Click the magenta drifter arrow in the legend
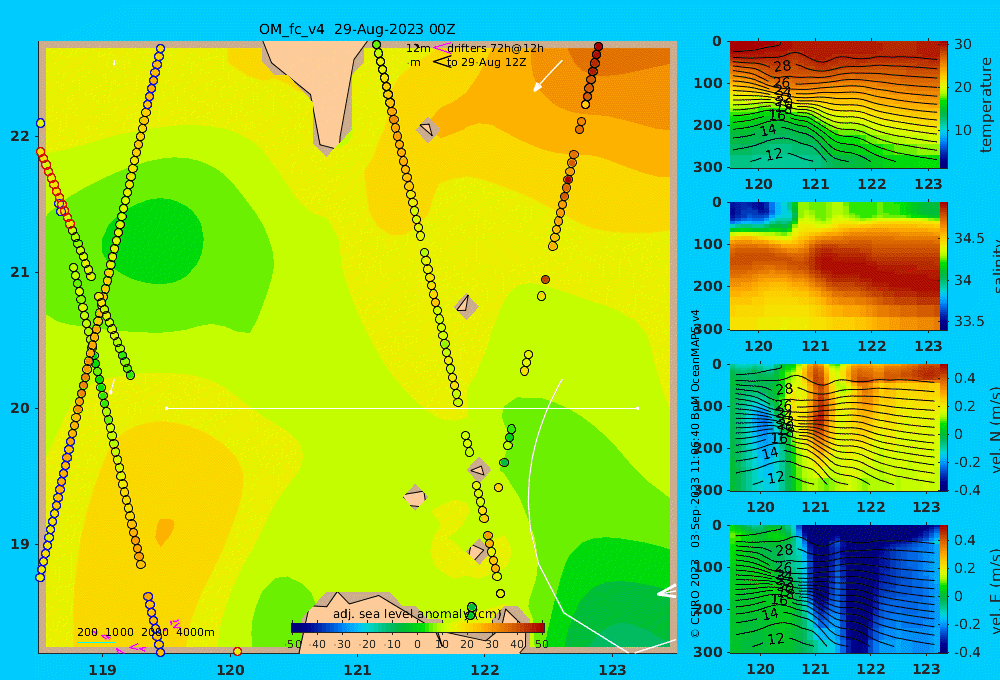1000x680 pixels. click(440, 48)
